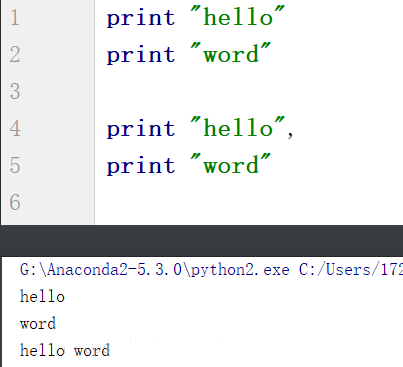Screen dimensions: 403x367
Task: Click line number 1 in the gutter
Action: click(x=15, y=18)
